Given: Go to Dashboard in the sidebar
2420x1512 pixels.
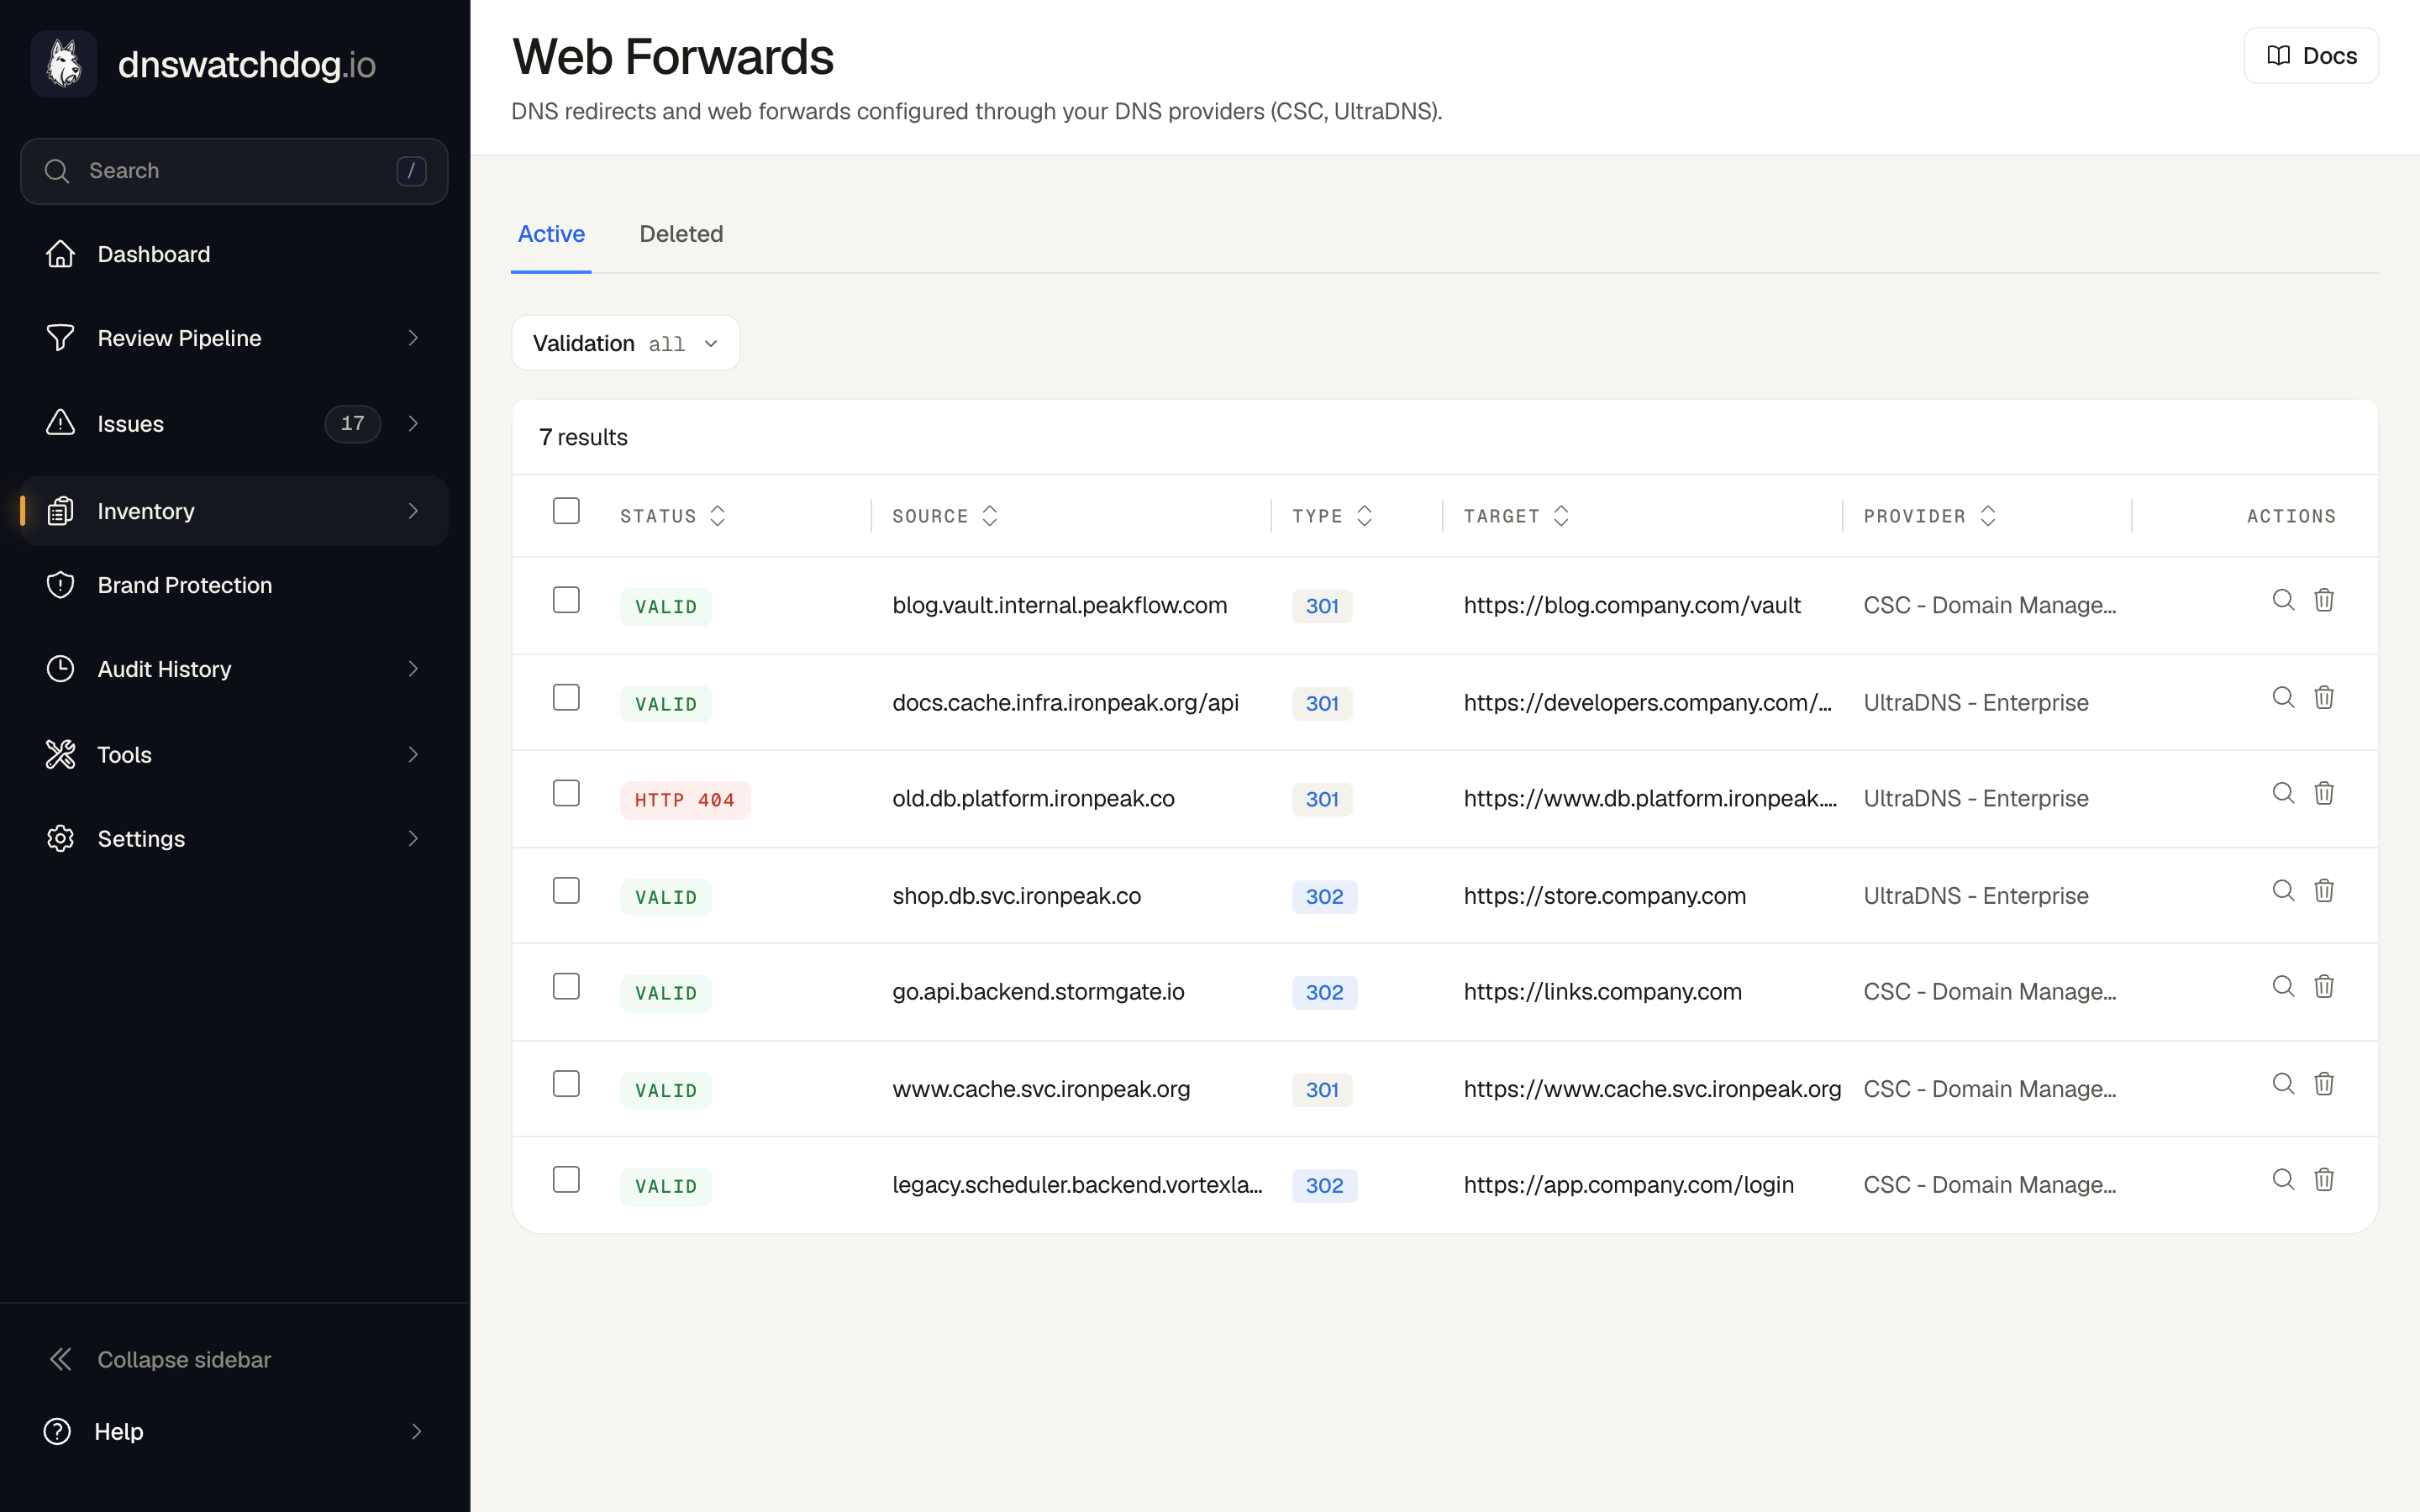Looking at the screenshot, I should pos(234,254).
